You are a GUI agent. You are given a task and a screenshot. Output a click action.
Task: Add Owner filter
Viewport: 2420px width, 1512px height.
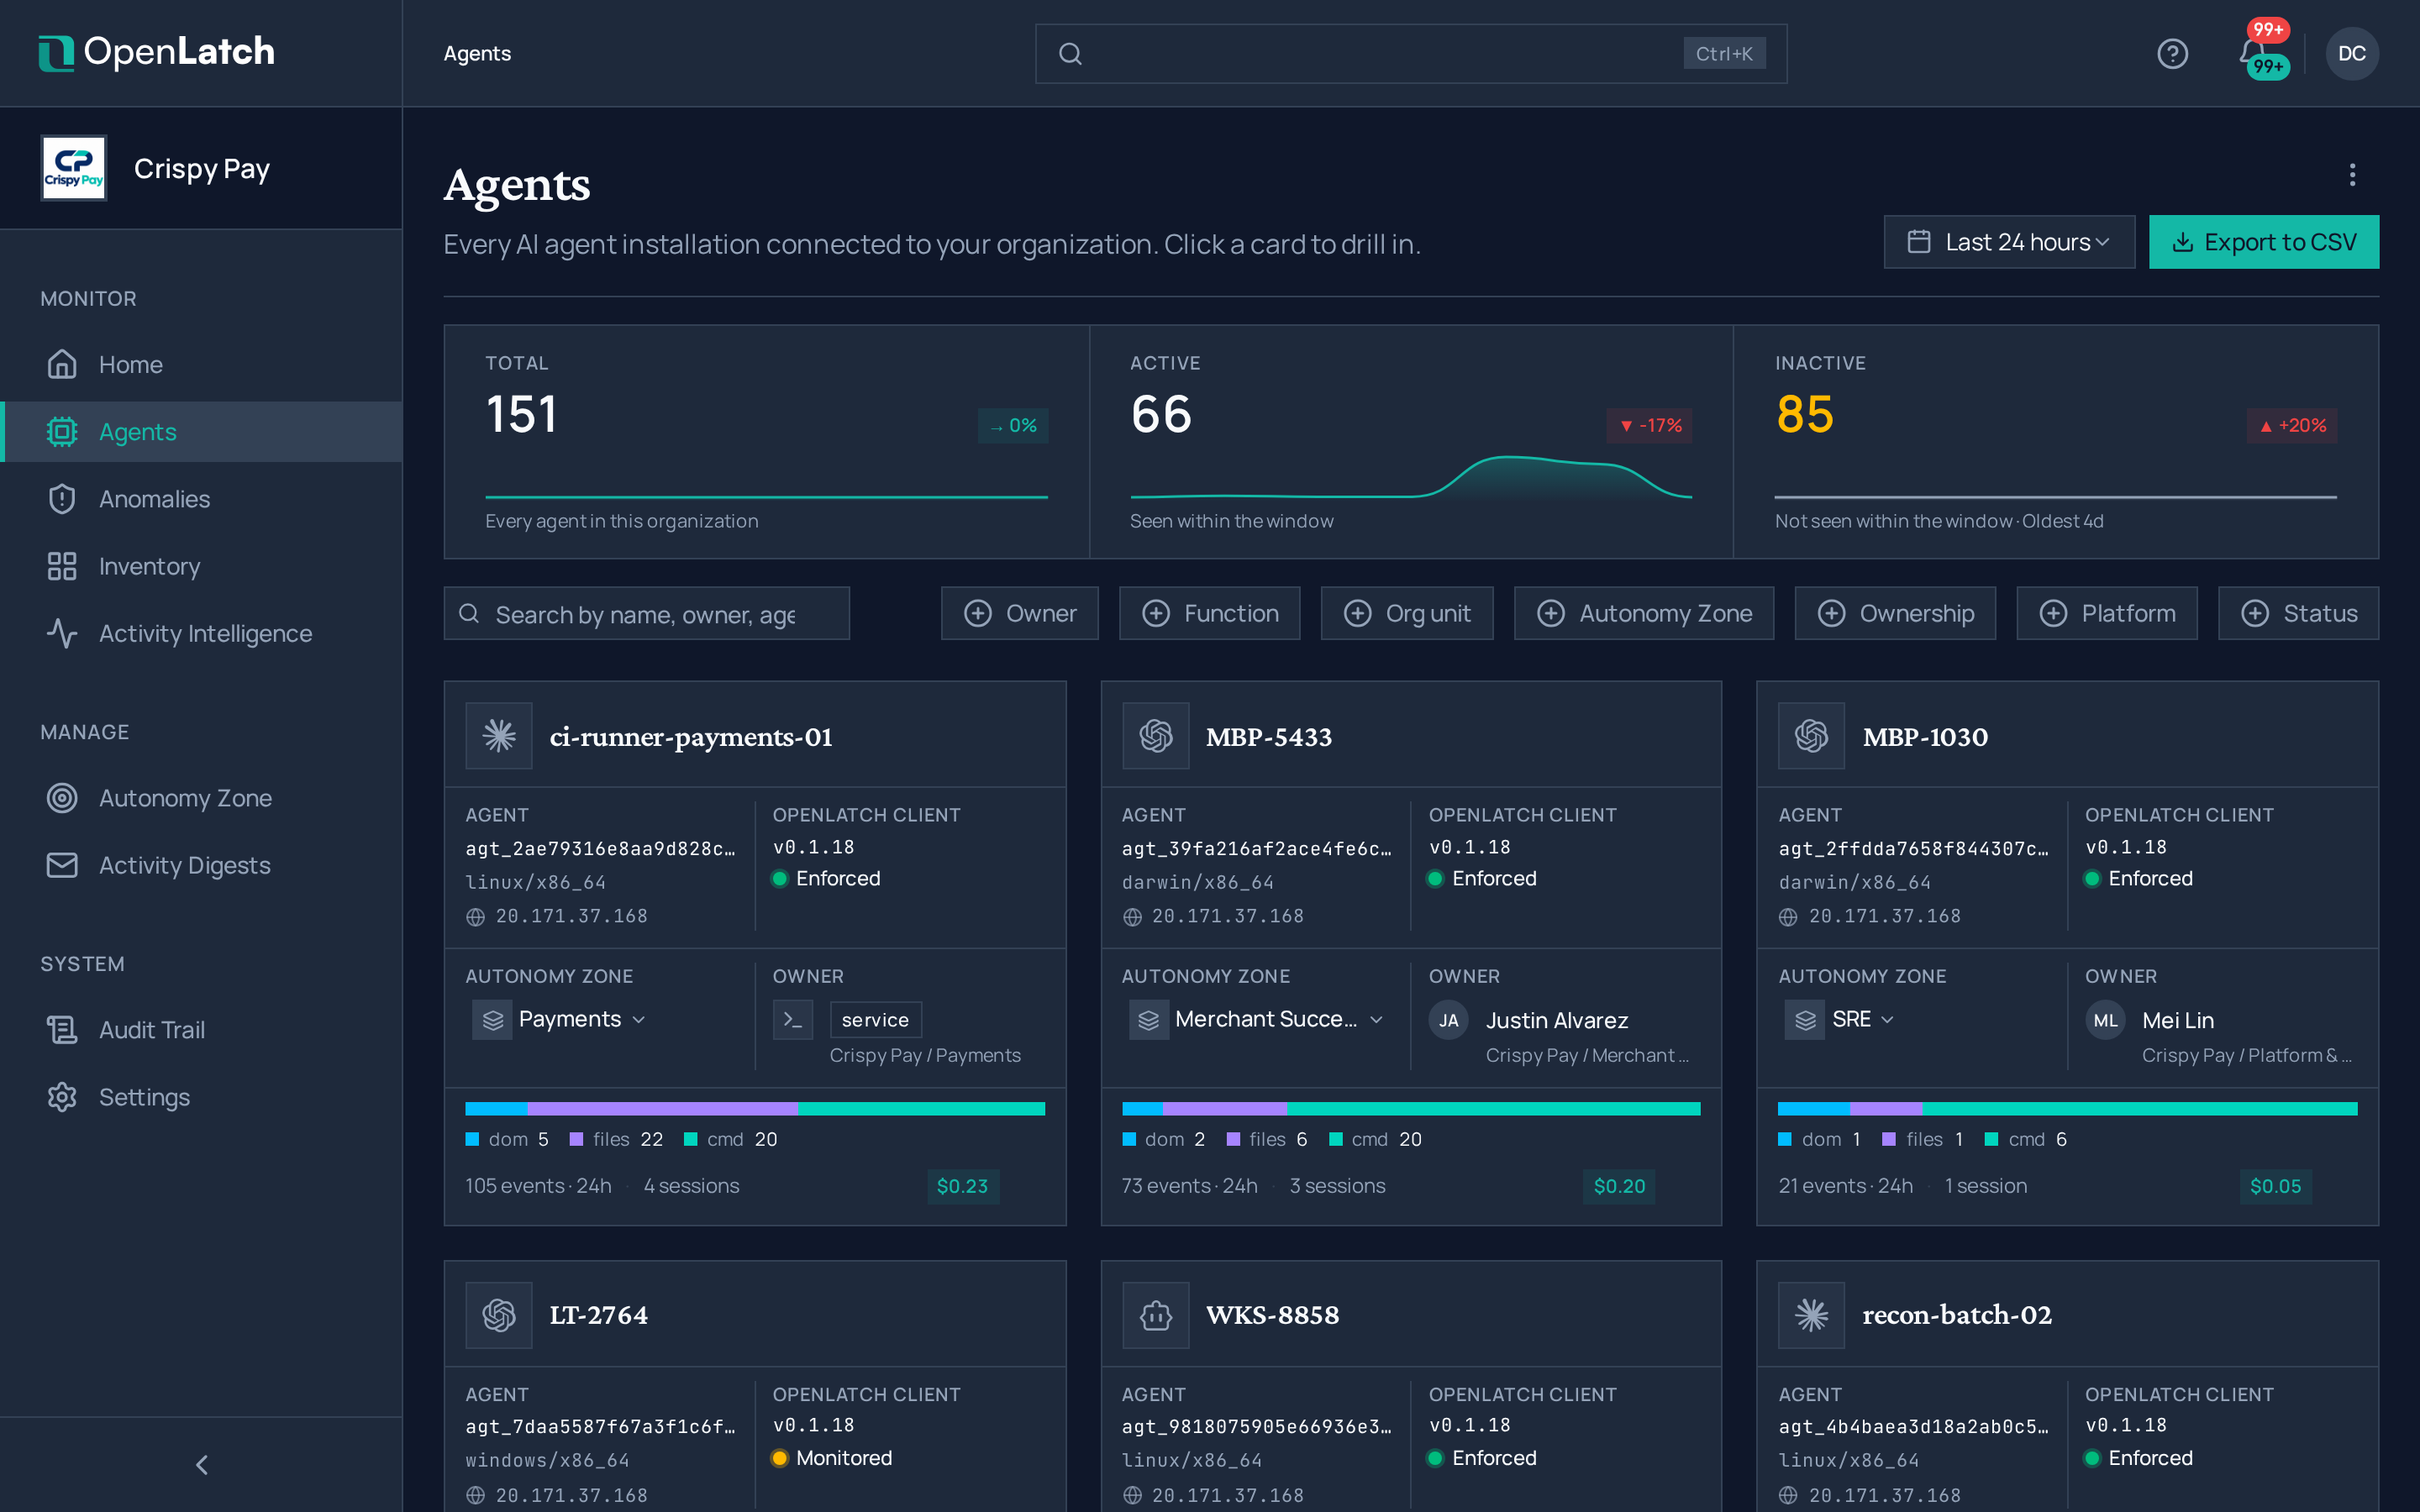1019,613
